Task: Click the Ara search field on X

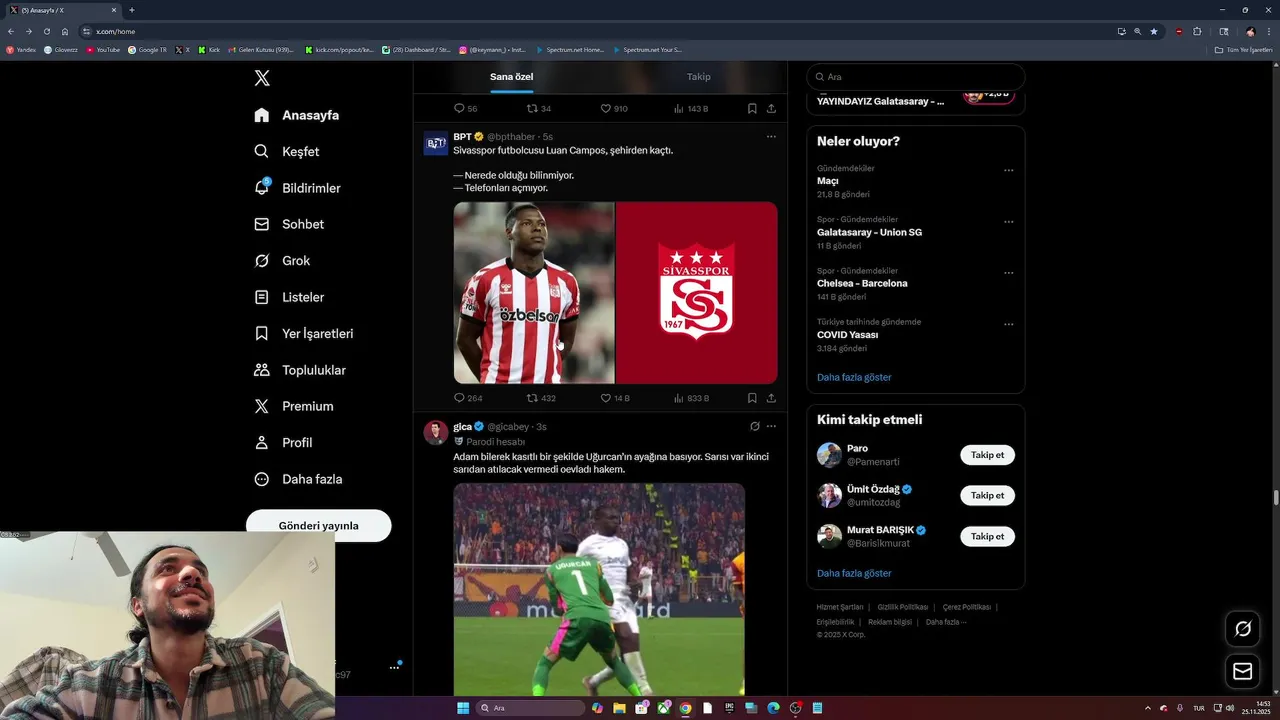Action: click(916, 77)
